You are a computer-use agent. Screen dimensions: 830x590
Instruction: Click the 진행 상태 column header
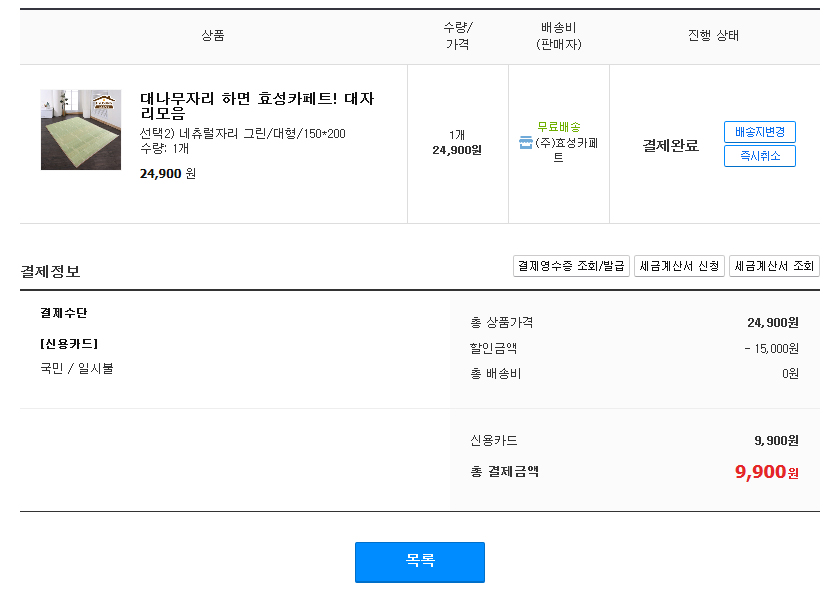(713, 36)
